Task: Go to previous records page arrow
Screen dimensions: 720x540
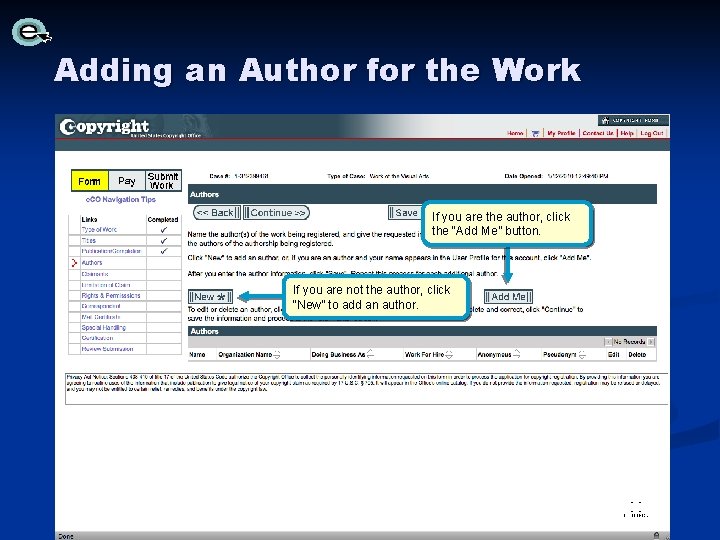Action: point(608,342)
